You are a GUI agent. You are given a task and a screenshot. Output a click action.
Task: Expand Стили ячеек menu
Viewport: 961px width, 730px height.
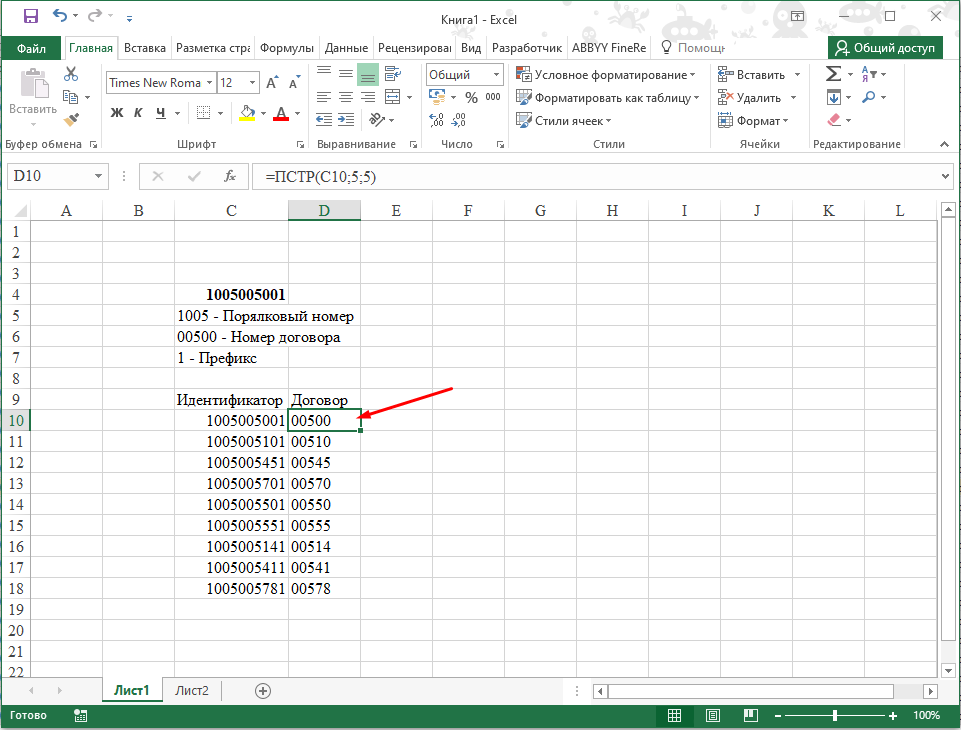[564, 120]
